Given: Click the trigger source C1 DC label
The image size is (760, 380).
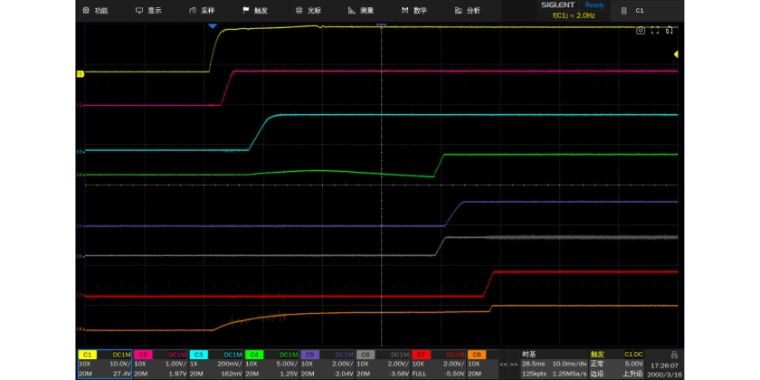Looking at the screenshot, I should point(633,355).
